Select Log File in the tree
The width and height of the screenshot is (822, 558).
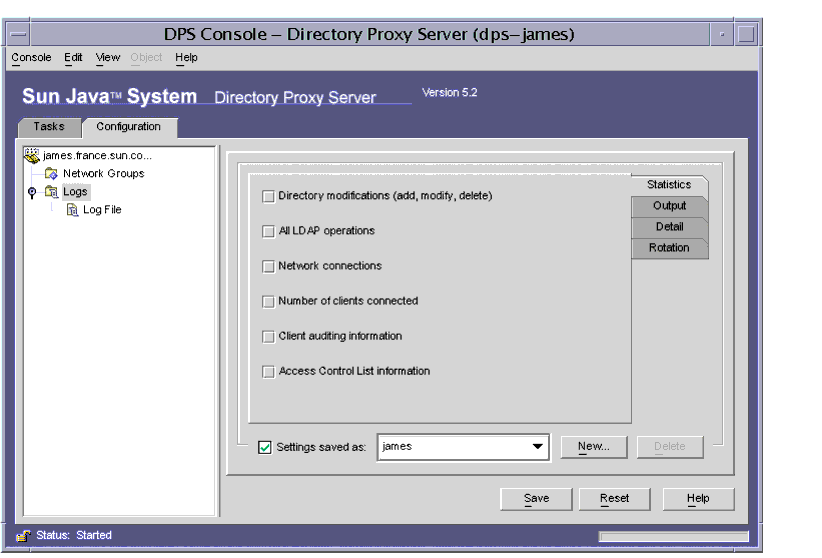pos(102,210)
